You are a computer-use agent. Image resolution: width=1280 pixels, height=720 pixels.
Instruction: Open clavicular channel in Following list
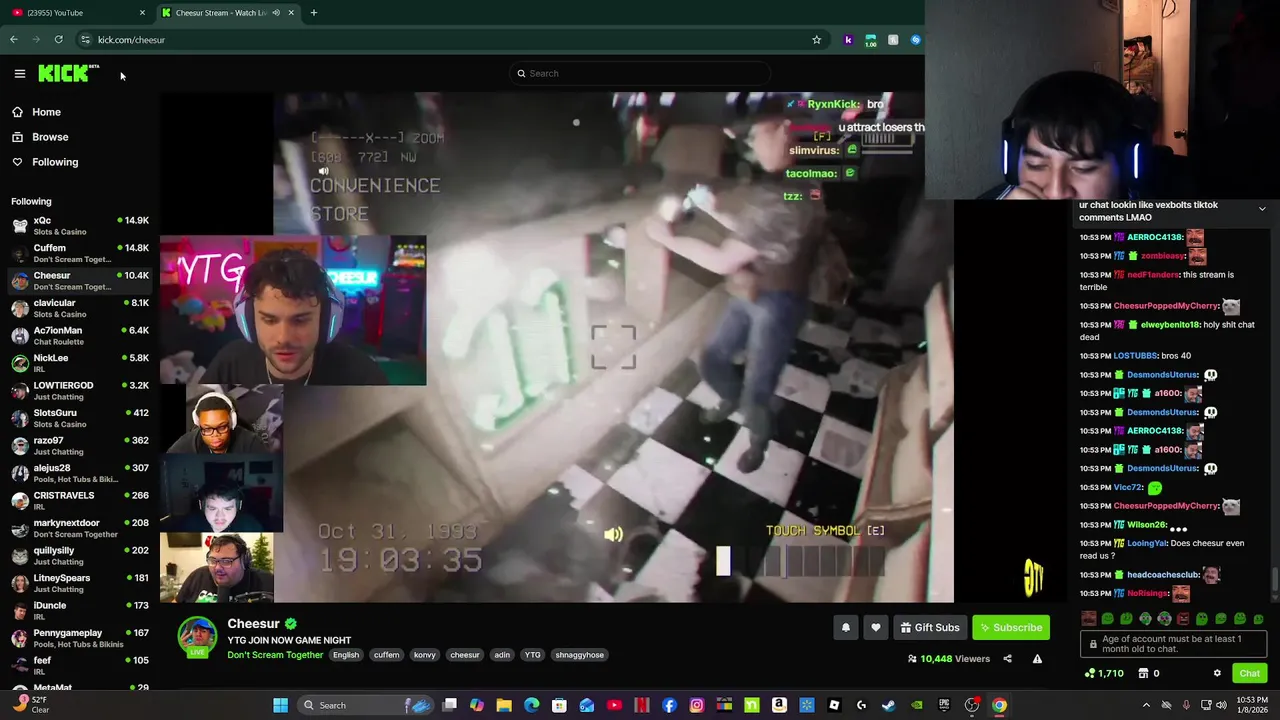[80, 308]
